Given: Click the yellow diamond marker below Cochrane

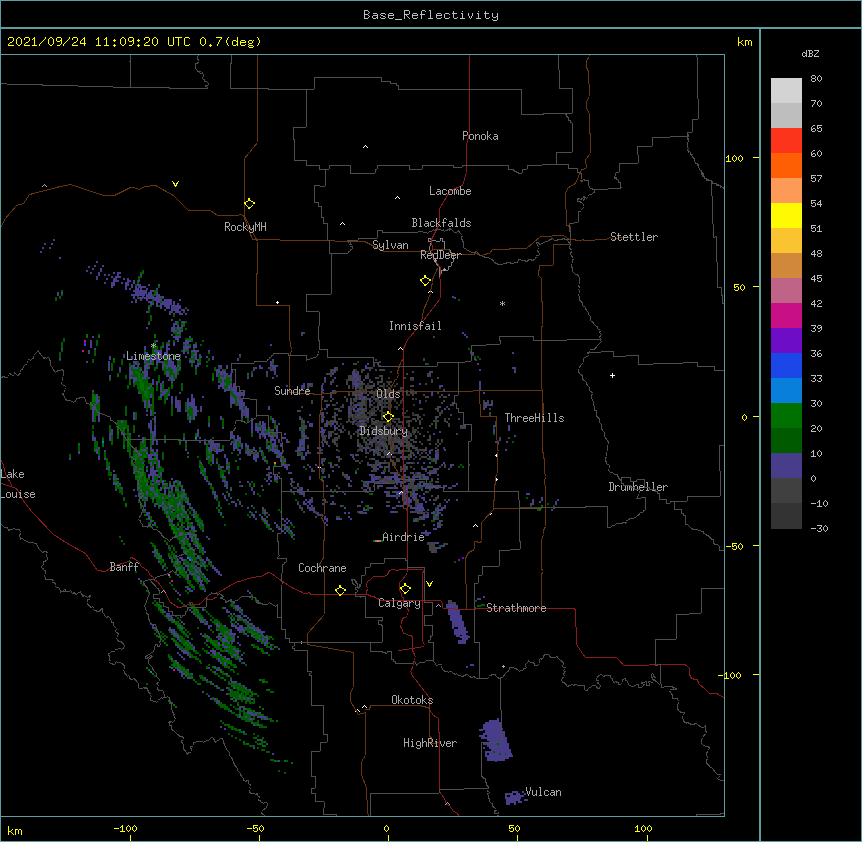Looking at the screenshot, I should pyautogui.click(x=340, y=590).
